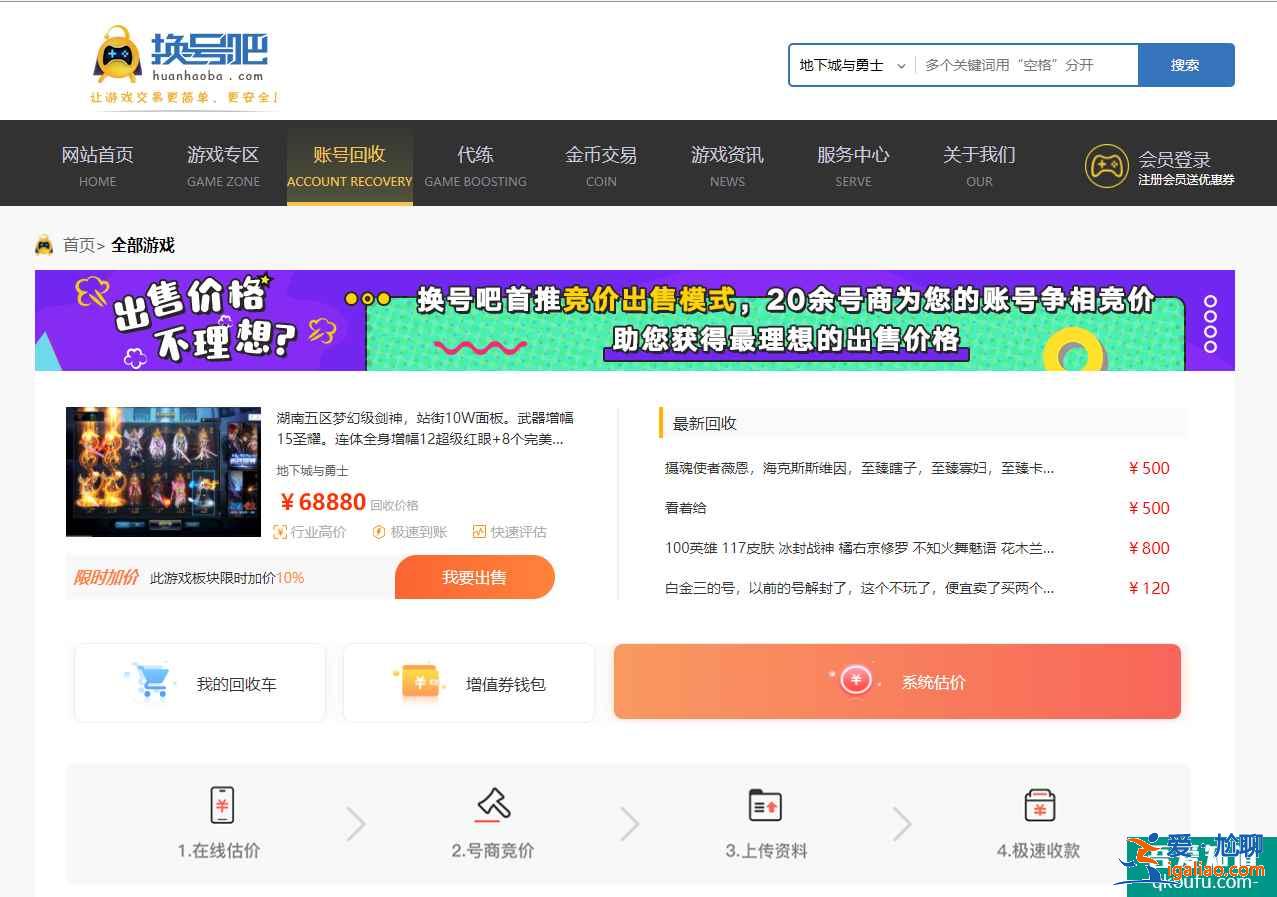Click the payment icon for 4.极速收款
The width and height of the screenshot is (1277, 897).
[x=1038, y=804]
